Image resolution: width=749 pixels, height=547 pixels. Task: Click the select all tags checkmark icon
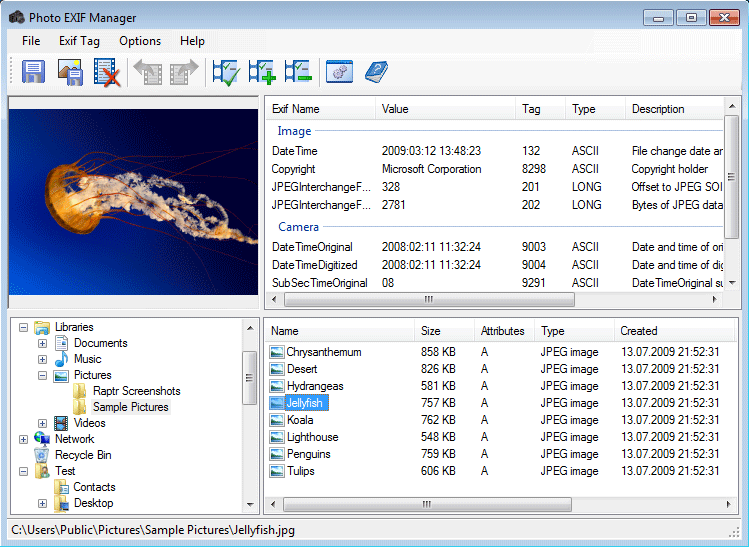[x=225, y=72]
